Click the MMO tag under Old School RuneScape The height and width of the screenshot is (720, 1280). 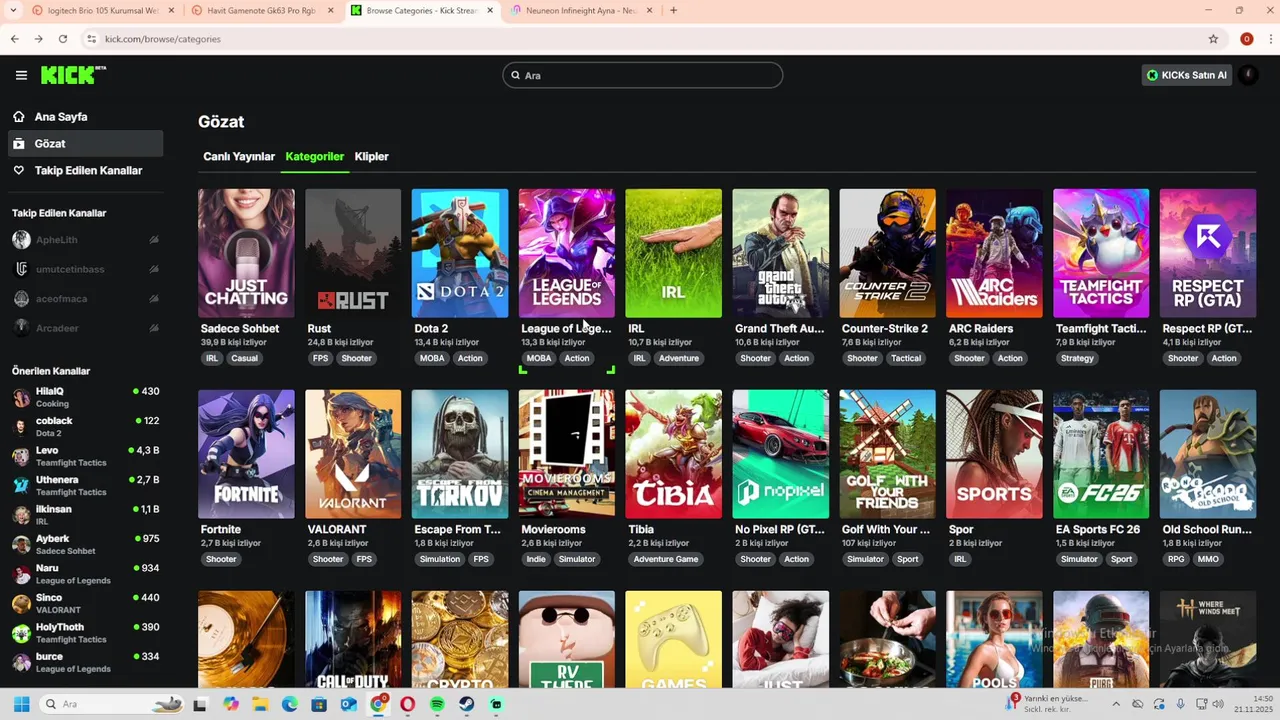[1207, 559]
